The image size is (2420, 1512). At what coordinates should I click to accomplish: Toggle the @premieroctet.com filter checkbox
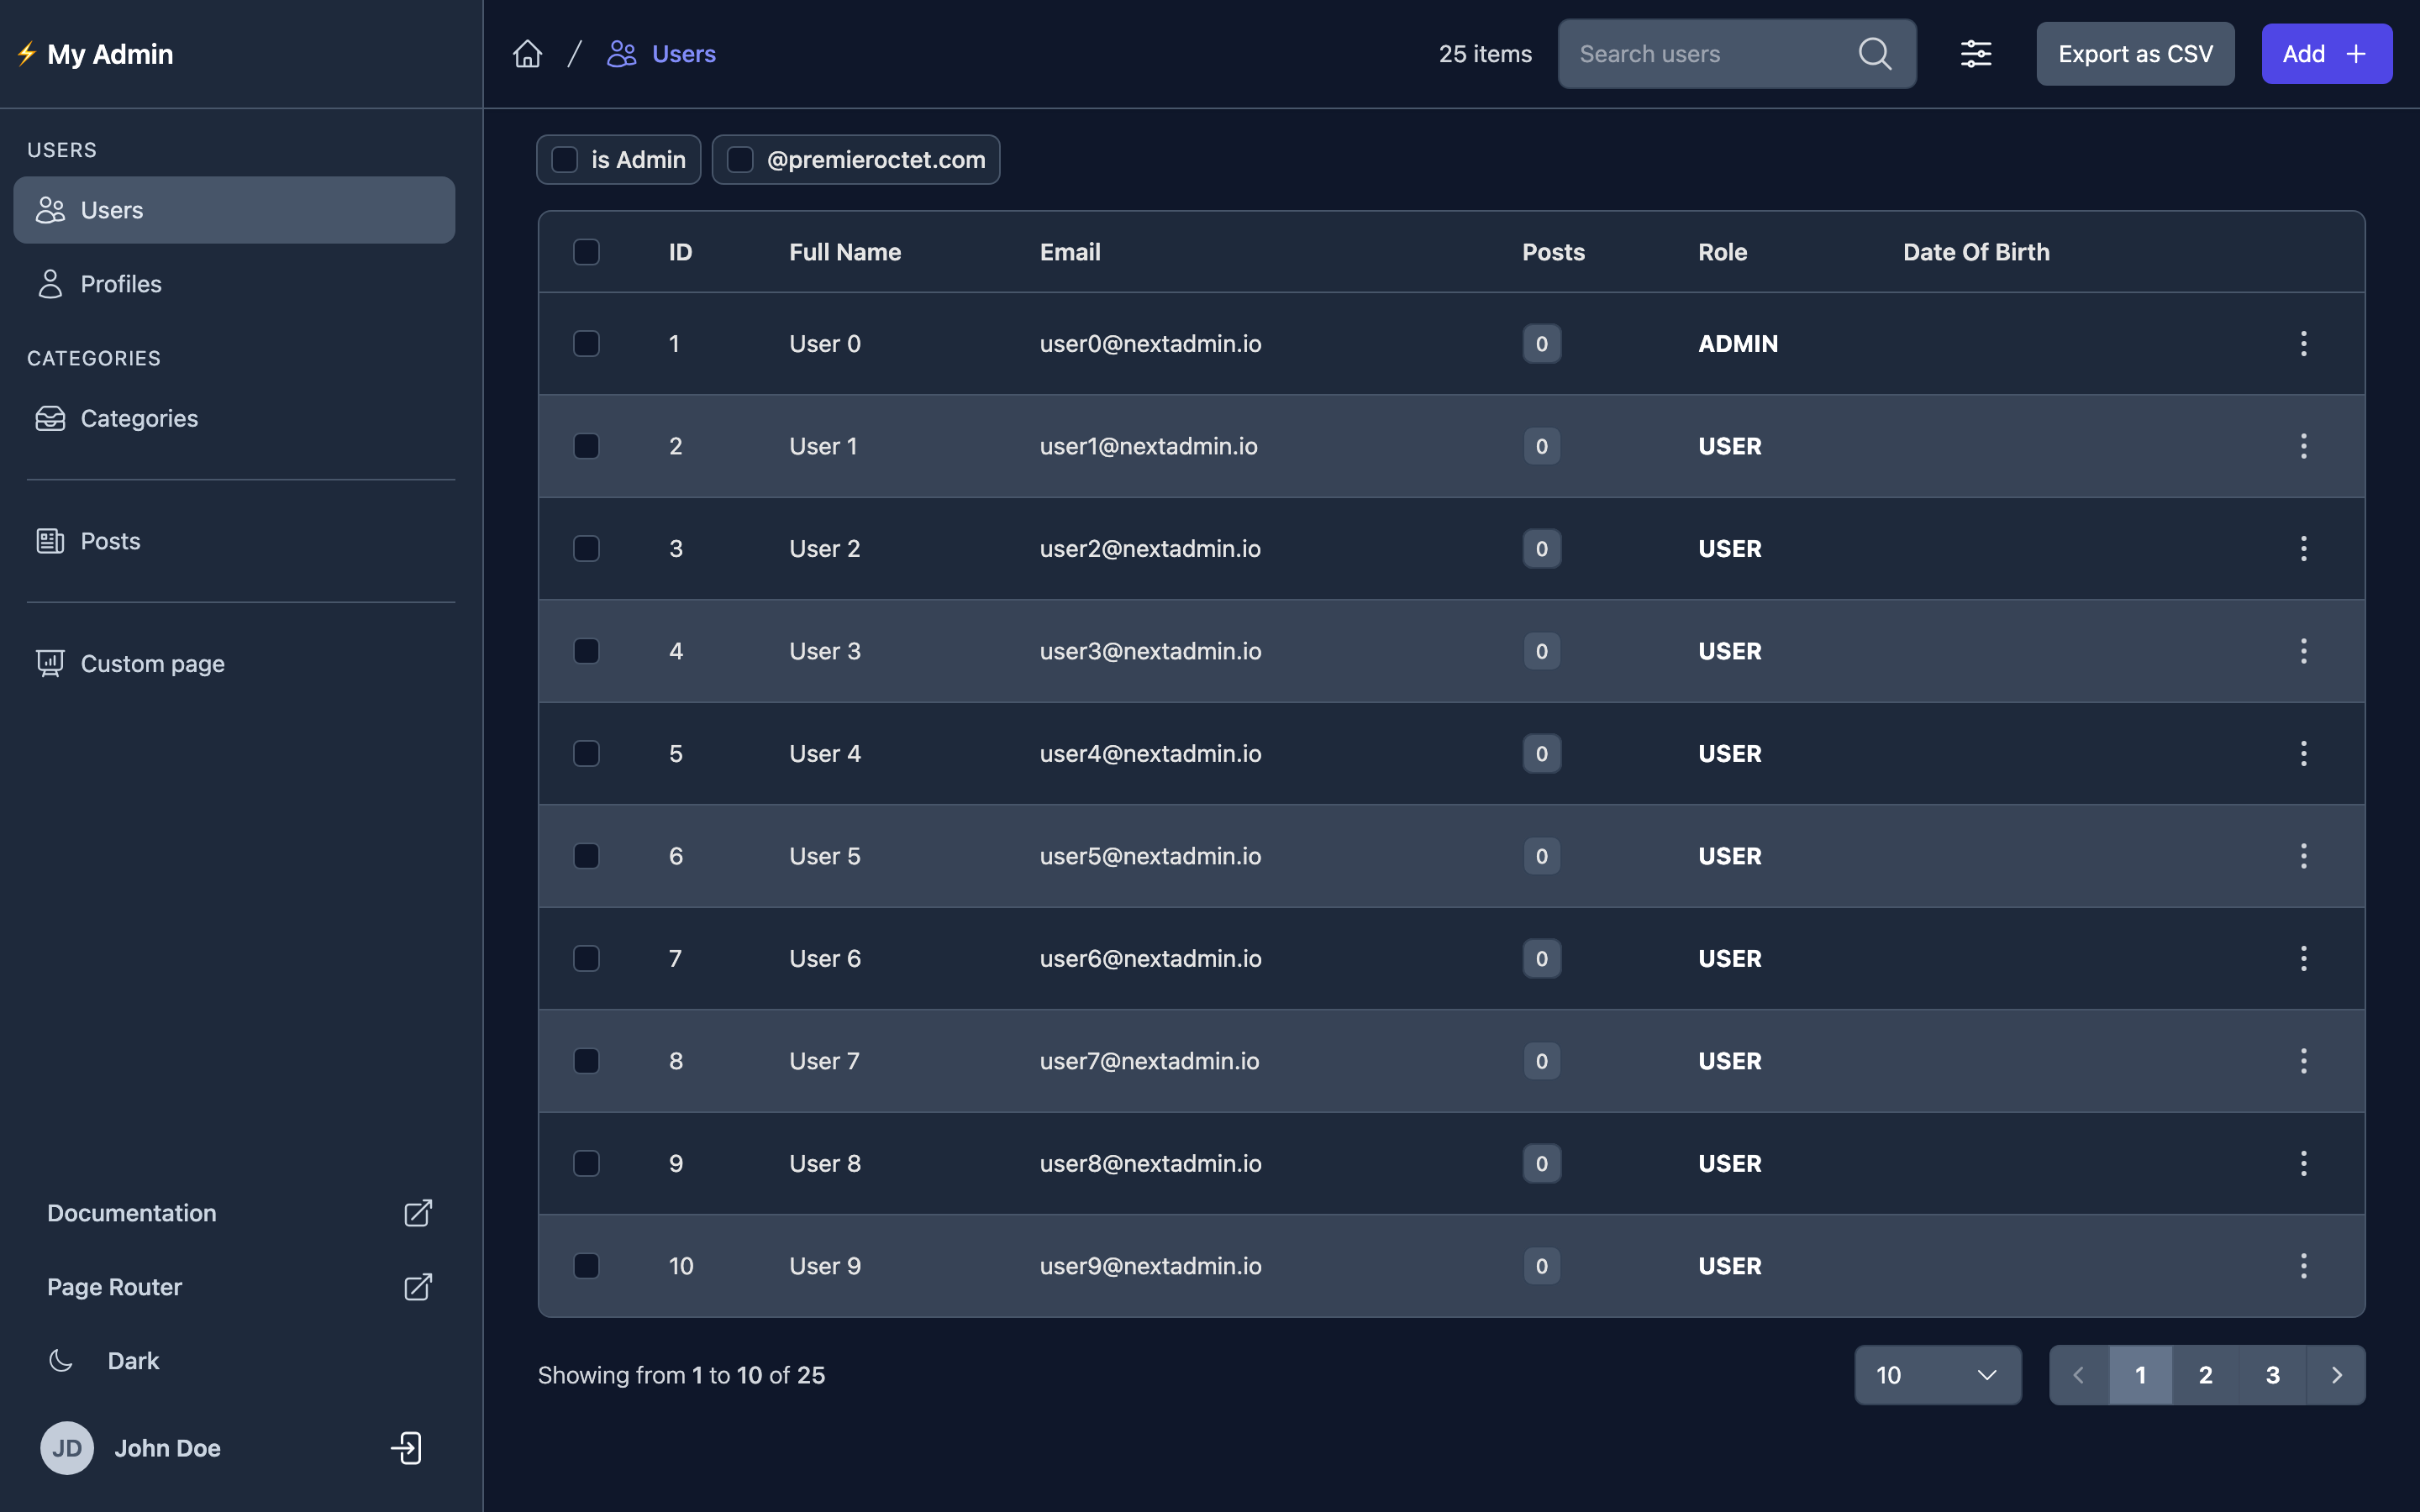740,160
